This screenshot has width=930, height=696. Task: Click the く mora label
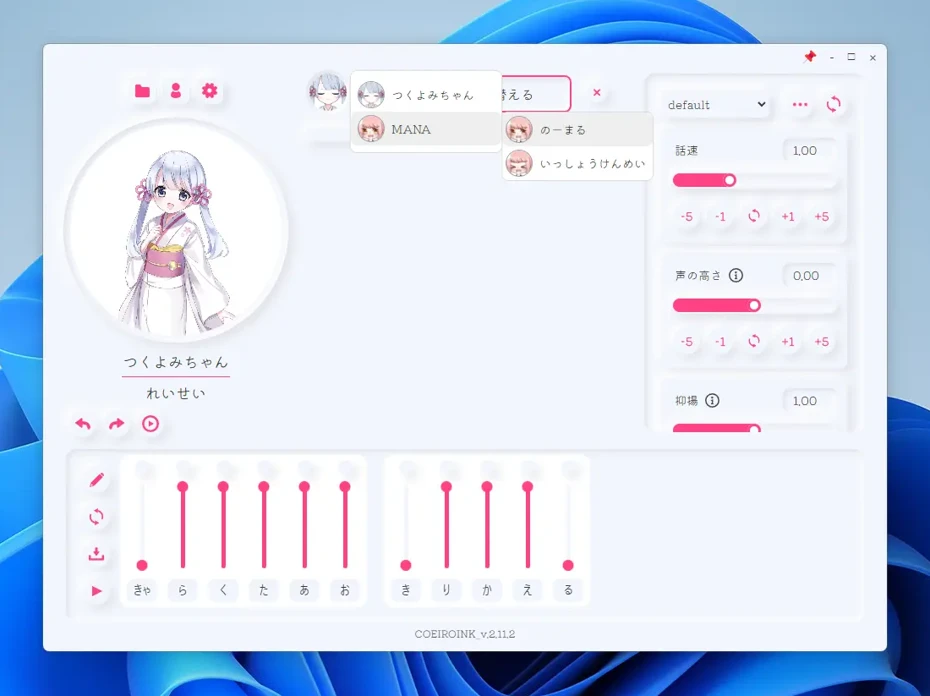pos(223,590)
